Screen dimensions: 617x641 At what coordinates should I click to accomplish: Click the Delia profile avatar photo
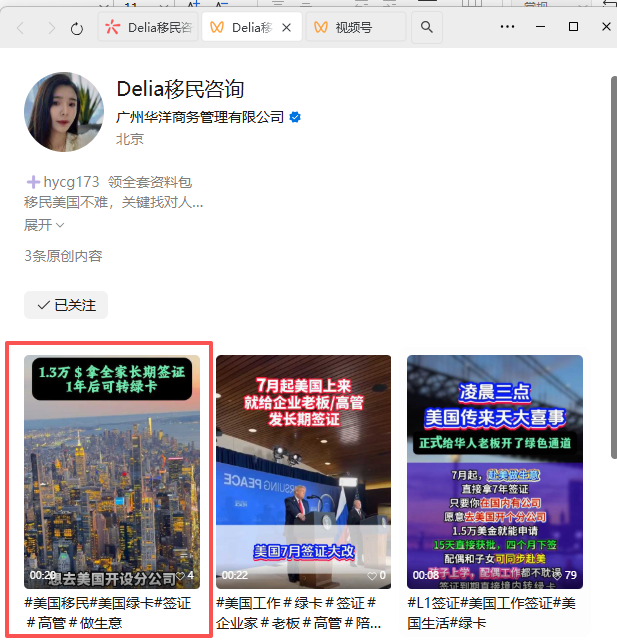coord(64,112)
